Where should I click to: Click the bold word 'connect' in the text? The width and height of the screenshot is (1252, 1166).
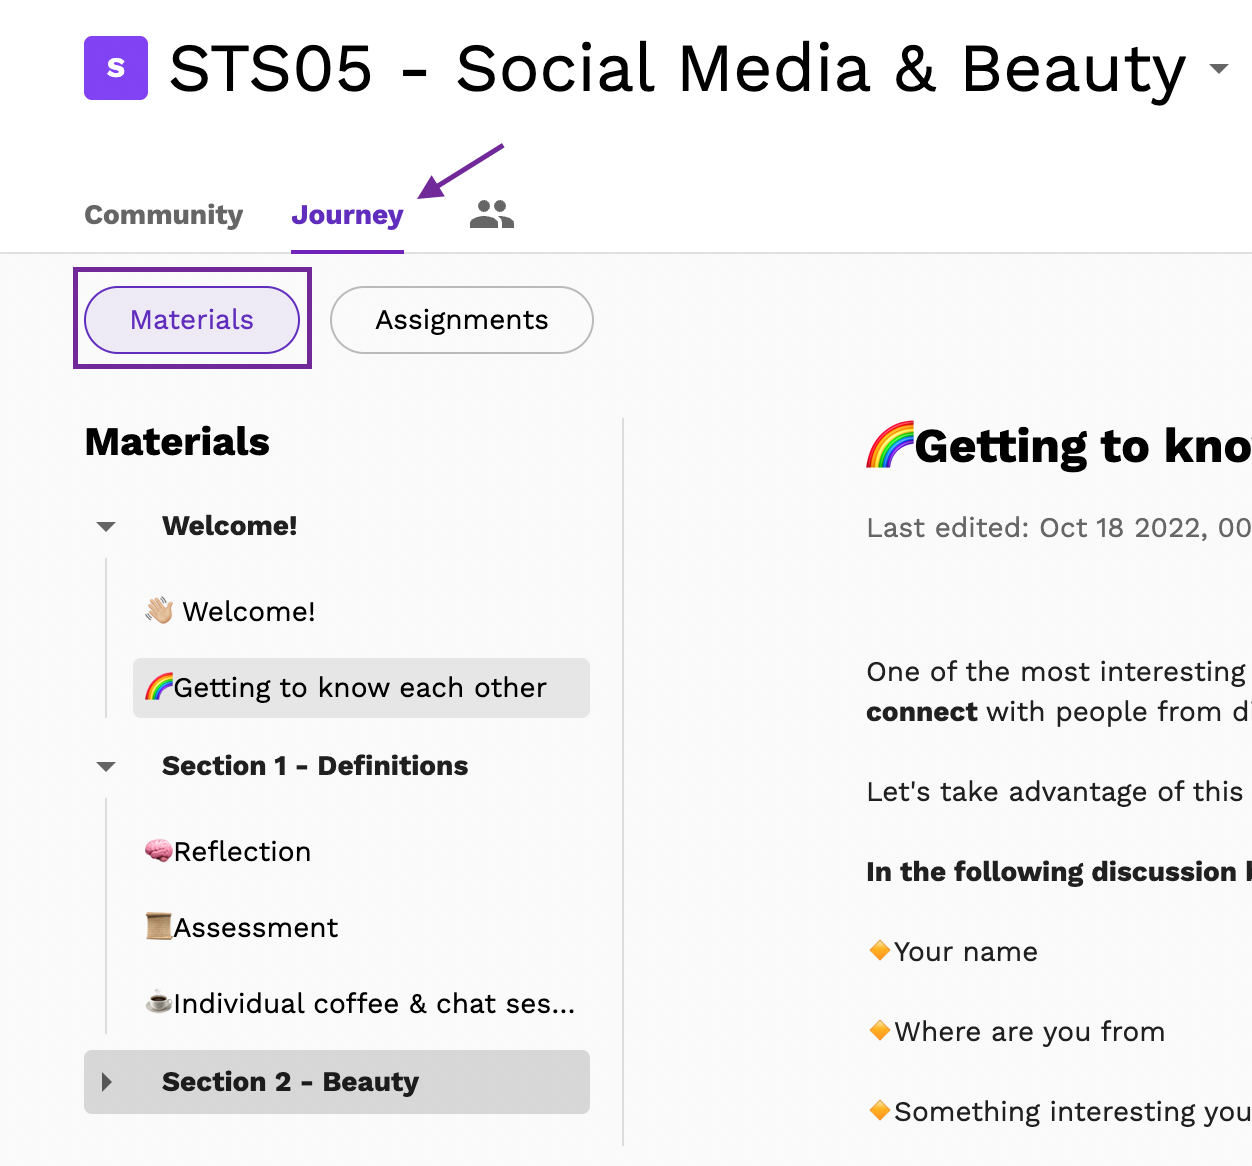[922, 712]
